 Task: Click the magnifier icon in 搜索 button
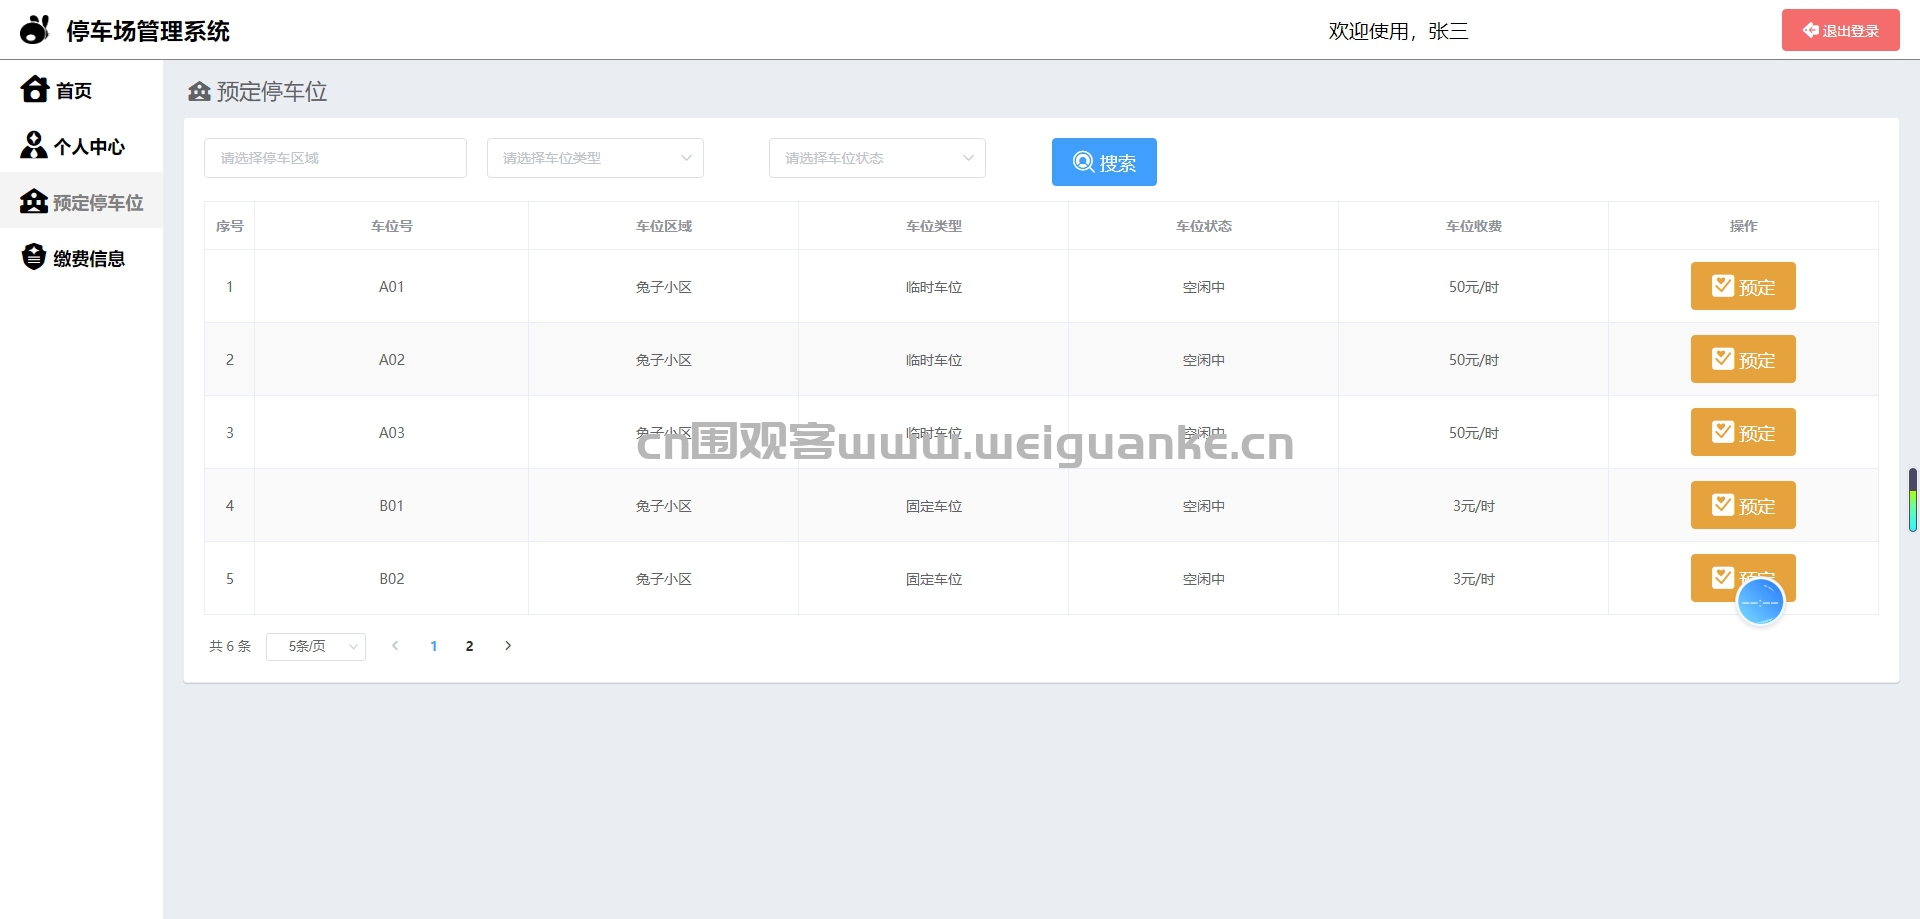(x=1083, y=162)
